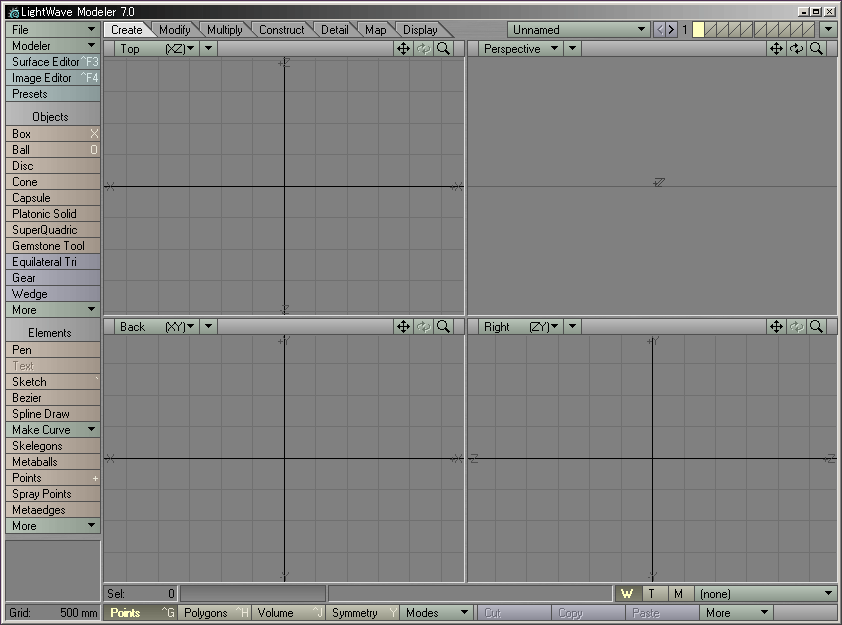Select the first layer bank swatch

click(x=697, y=30)
